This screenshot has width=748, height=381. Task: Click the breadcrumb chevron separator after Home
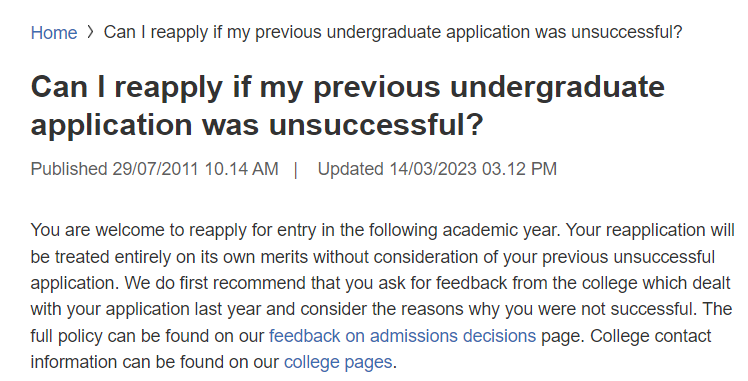pos(91,32)
